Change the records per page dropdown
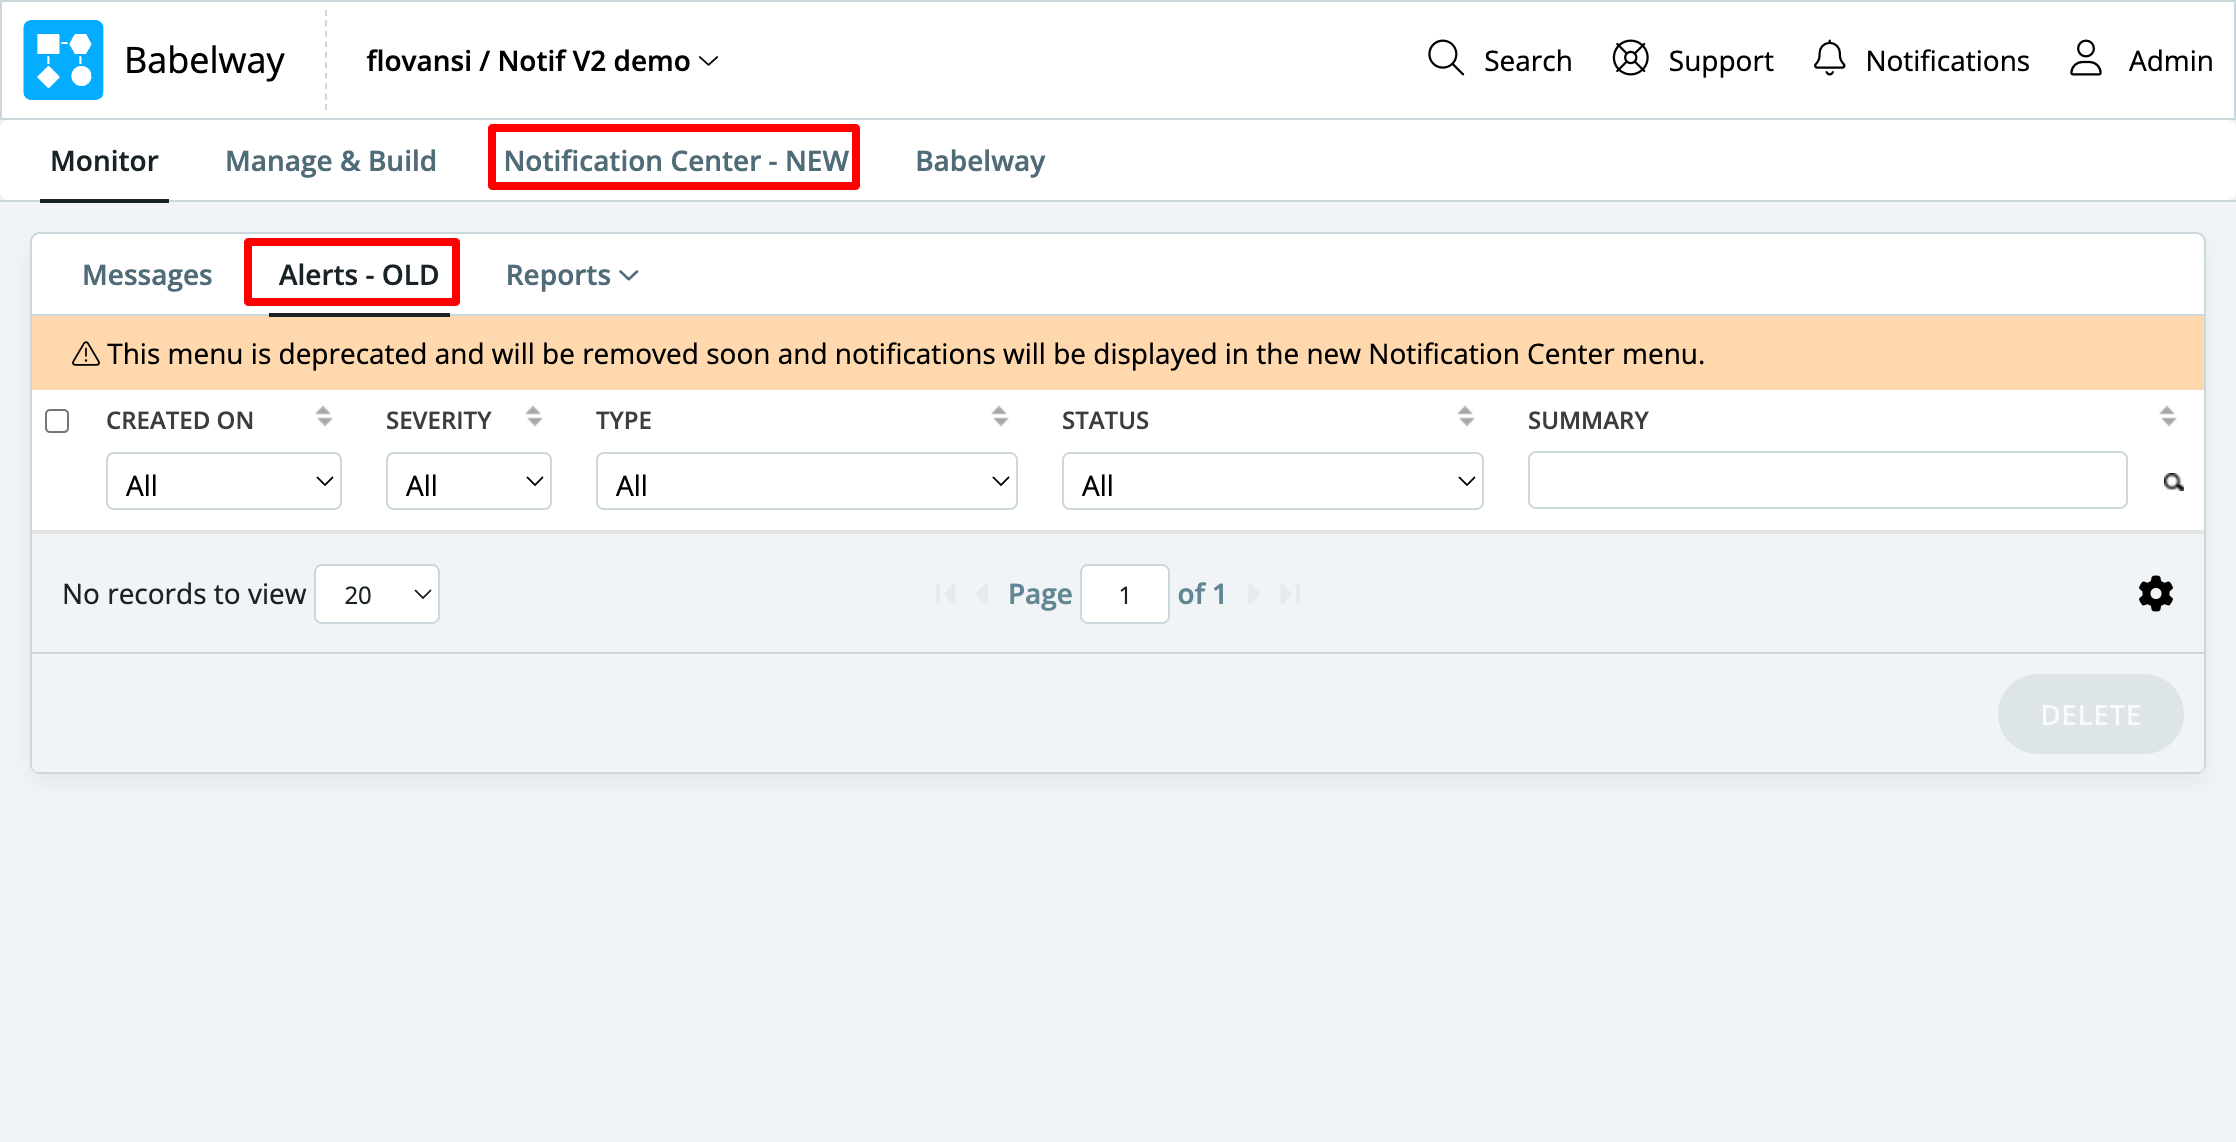This screenshot has height=1142, width=2236. pyautogui.click(x=377, y=595)
